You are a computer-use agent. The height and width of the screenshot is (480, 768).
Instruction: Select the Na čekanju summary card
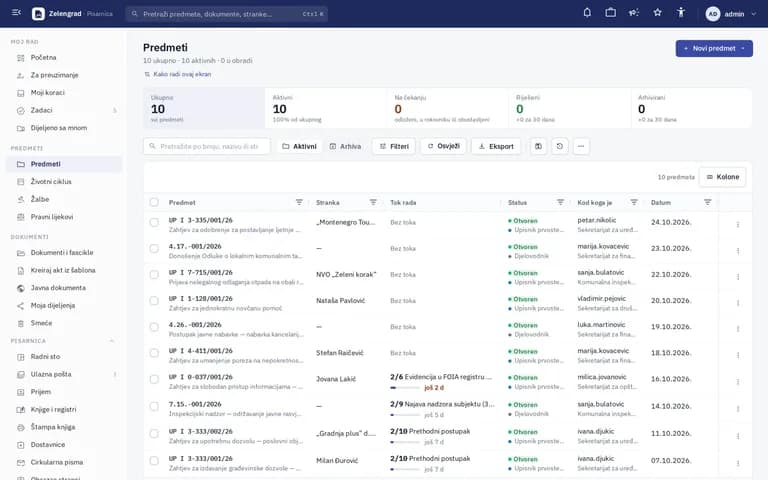coord(448,108)
